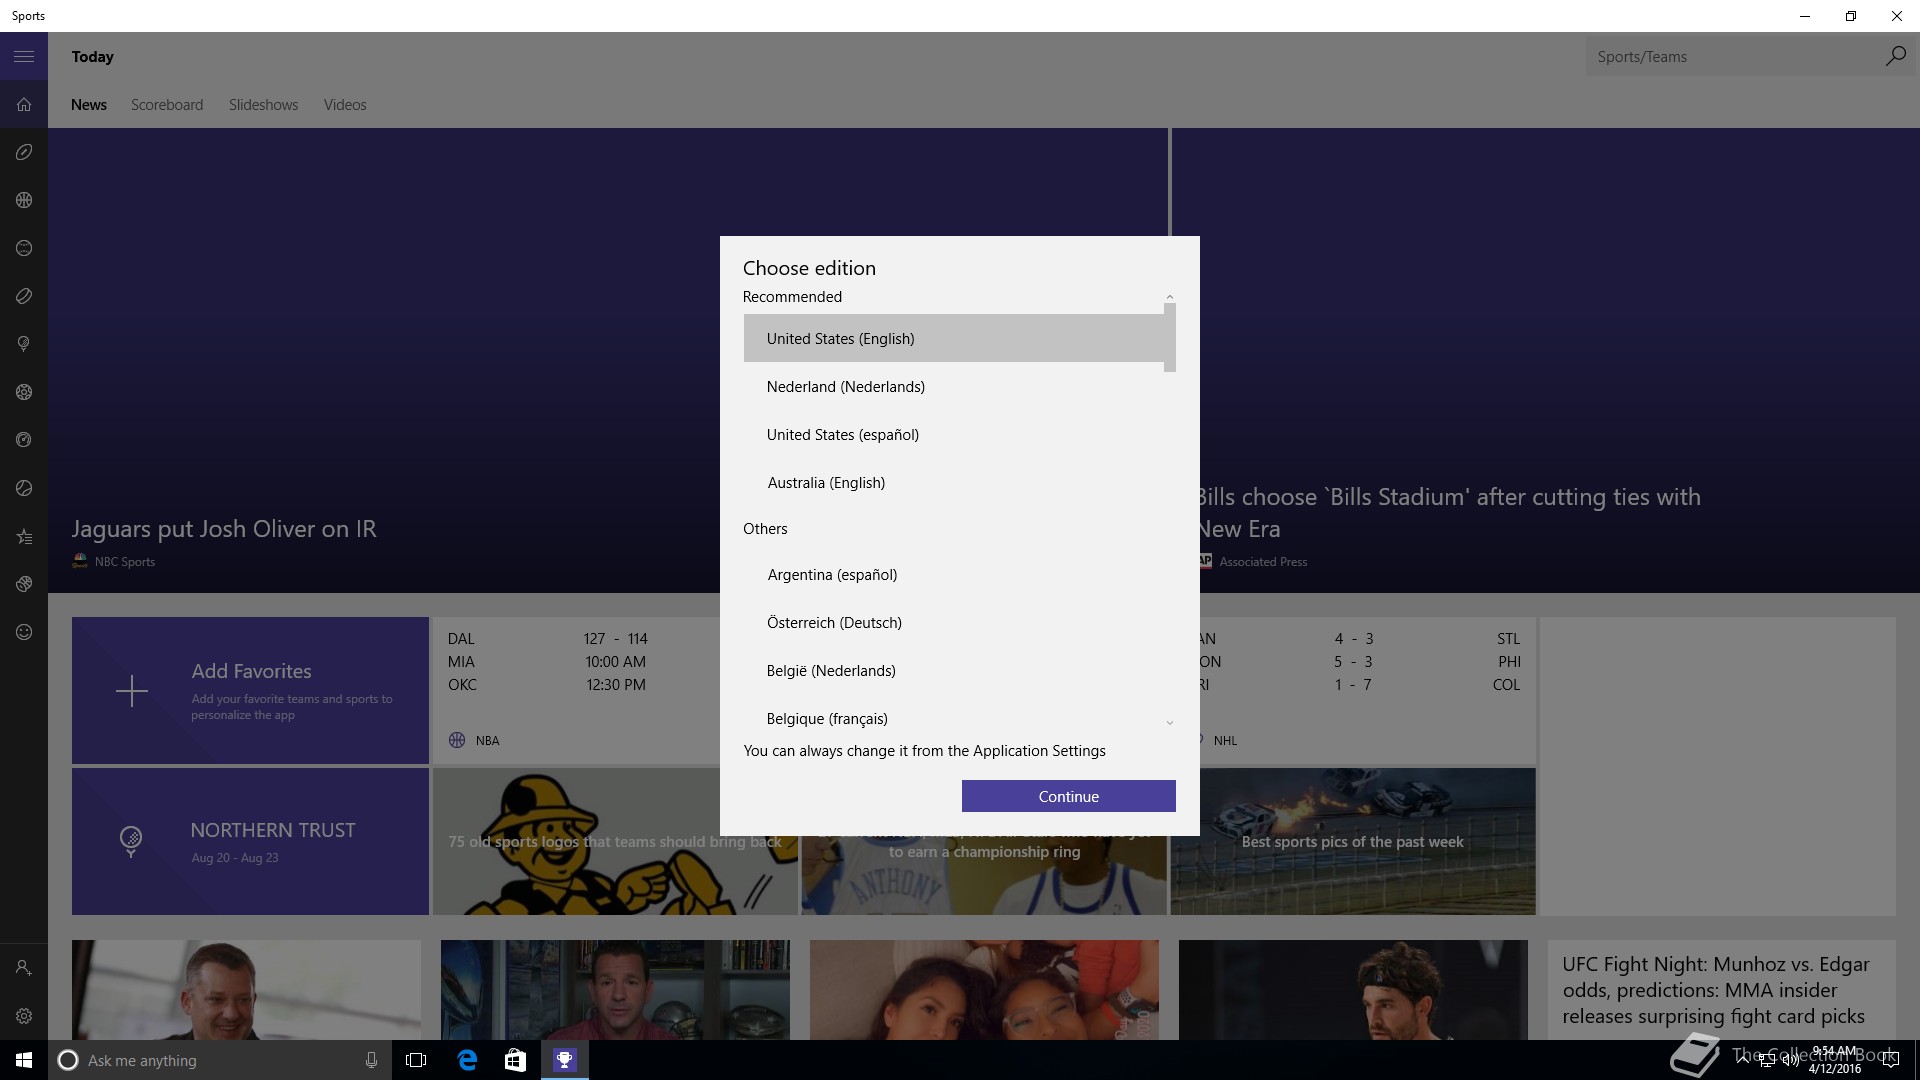Open the golf section icon in sidebar
The height and width of the screenshot is (1080, 1920).
coord(24,344)
